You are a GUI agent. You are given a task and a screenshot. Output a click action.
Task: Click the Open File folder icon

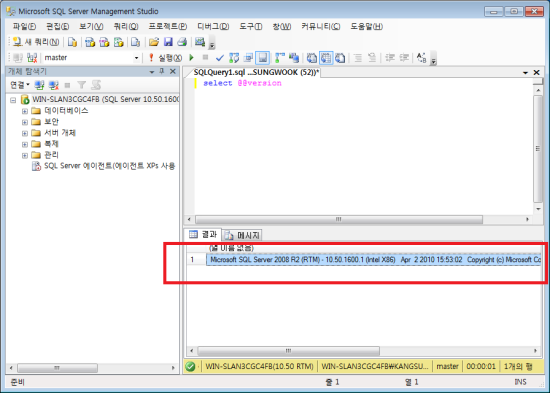[154, 42]
